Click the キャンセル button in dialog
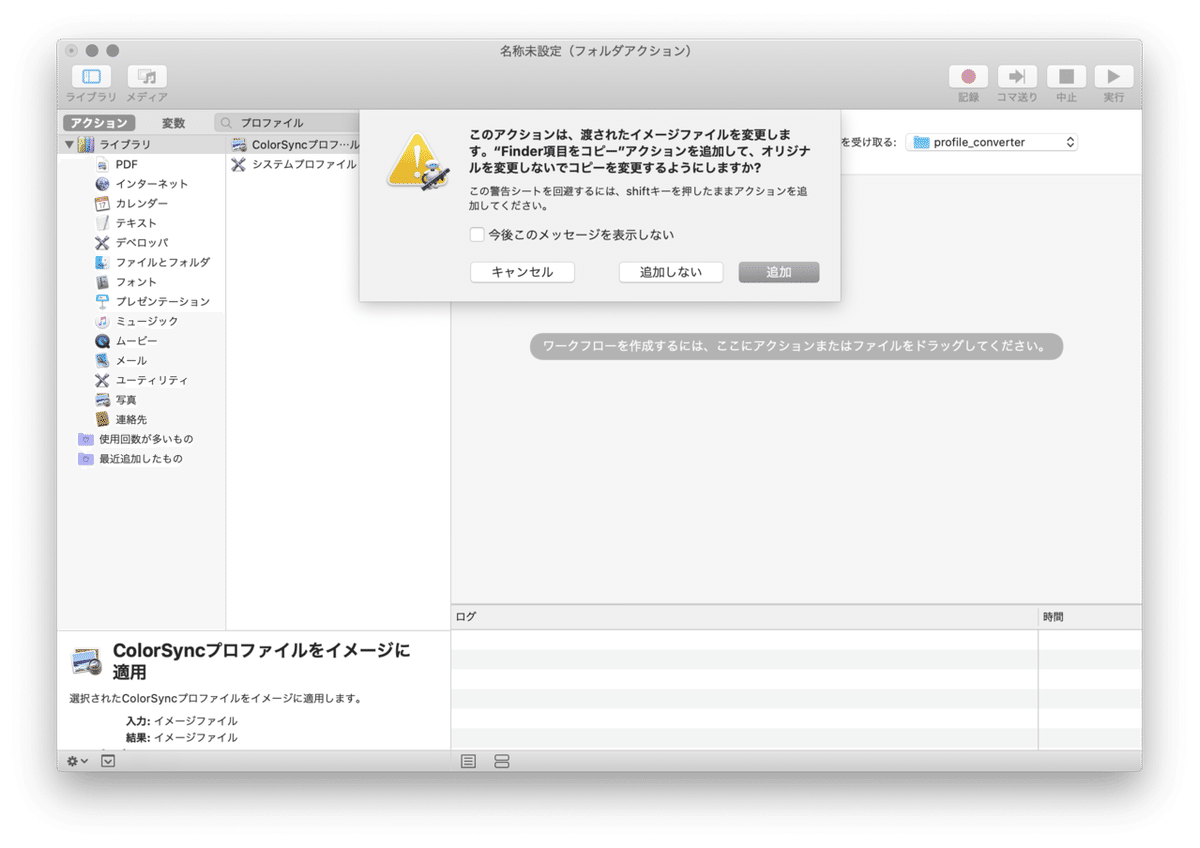Screen dimensions: 1200x848 click(522, 272)
